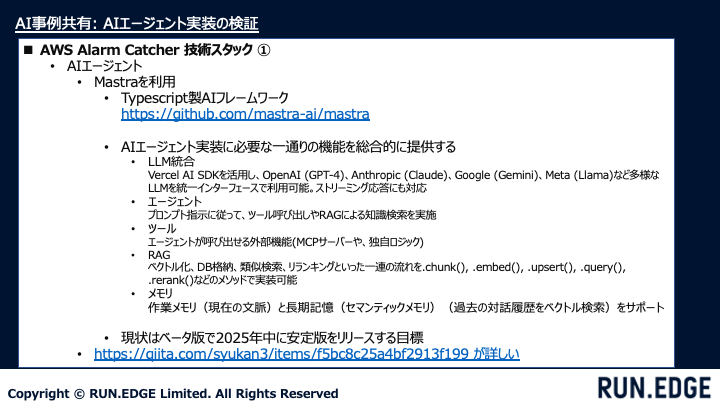This screenshot has width=720, height=405.
Task: Select the 'ツール' bullet heading
Action: click(162, 228)
